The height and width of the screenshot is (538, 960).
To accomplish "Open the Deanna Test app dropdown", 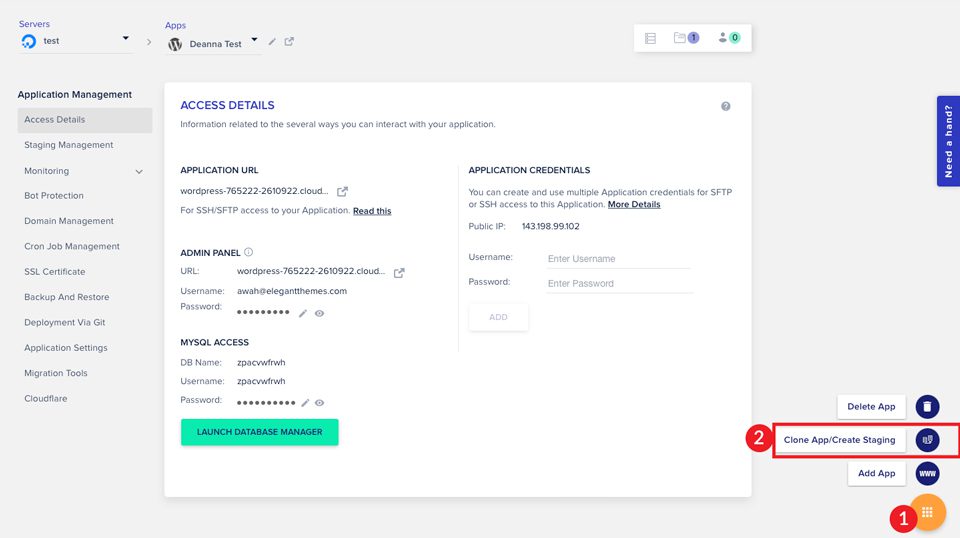I will [x=254, y=41].
